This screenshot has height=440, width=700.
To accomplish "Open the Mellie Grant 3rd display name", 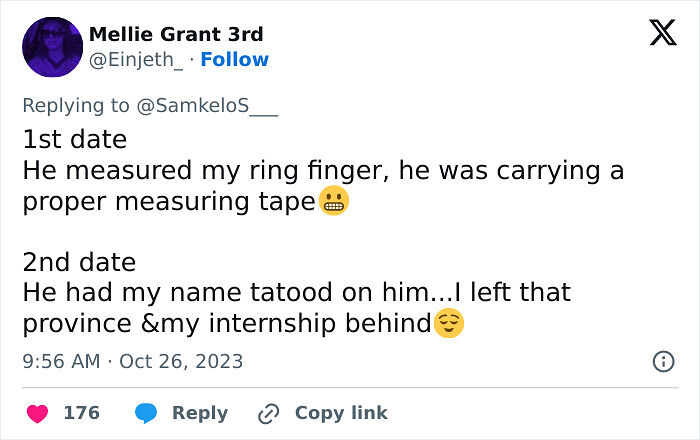I will pyautogui.click(x=176, y=34).
